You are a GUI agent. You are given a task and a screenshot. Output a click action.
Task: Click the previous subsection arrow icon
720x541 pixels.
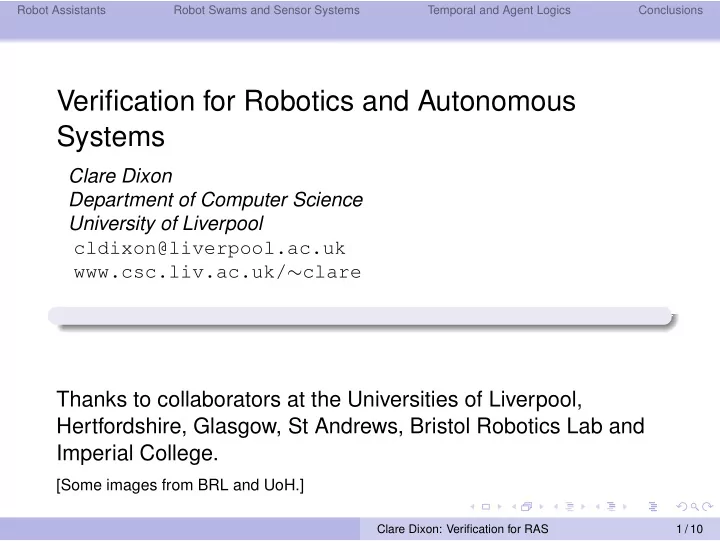click(556, 507)
